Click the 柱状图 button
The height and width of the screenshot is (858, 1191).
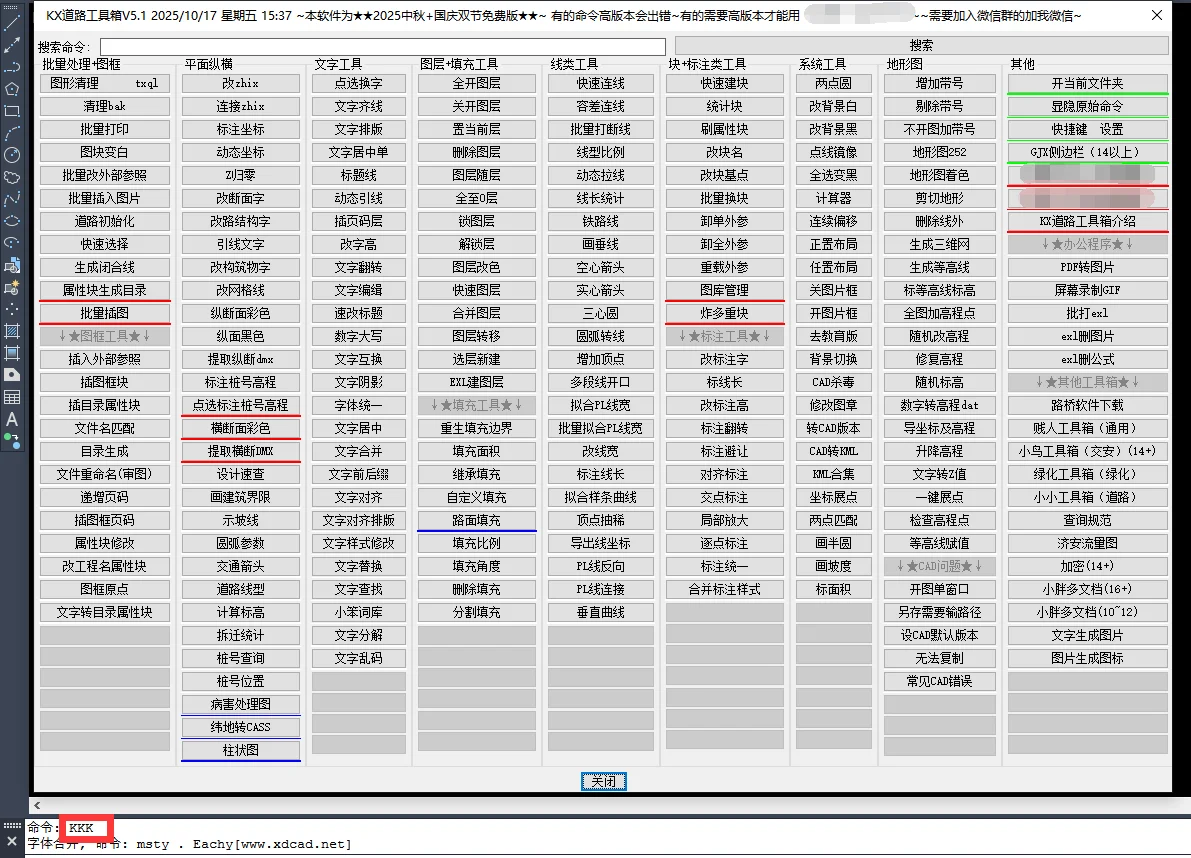pyautogui.click(x=241, y=750)
